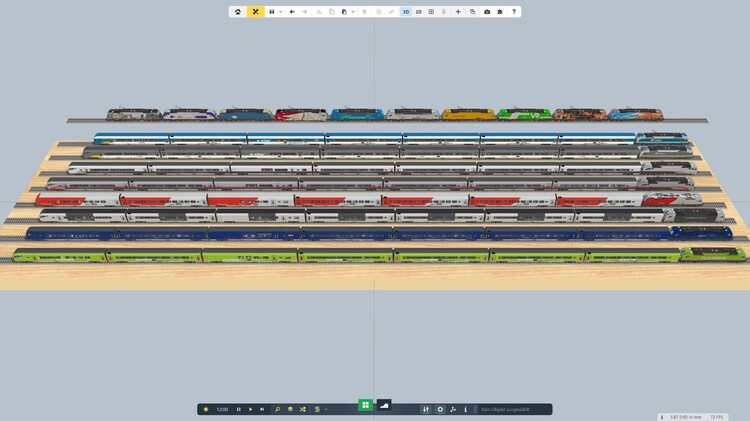Viewport: 750px width, 421px height.
Task: Play the simulation with yellow arrow
Action: coord(251,410)
